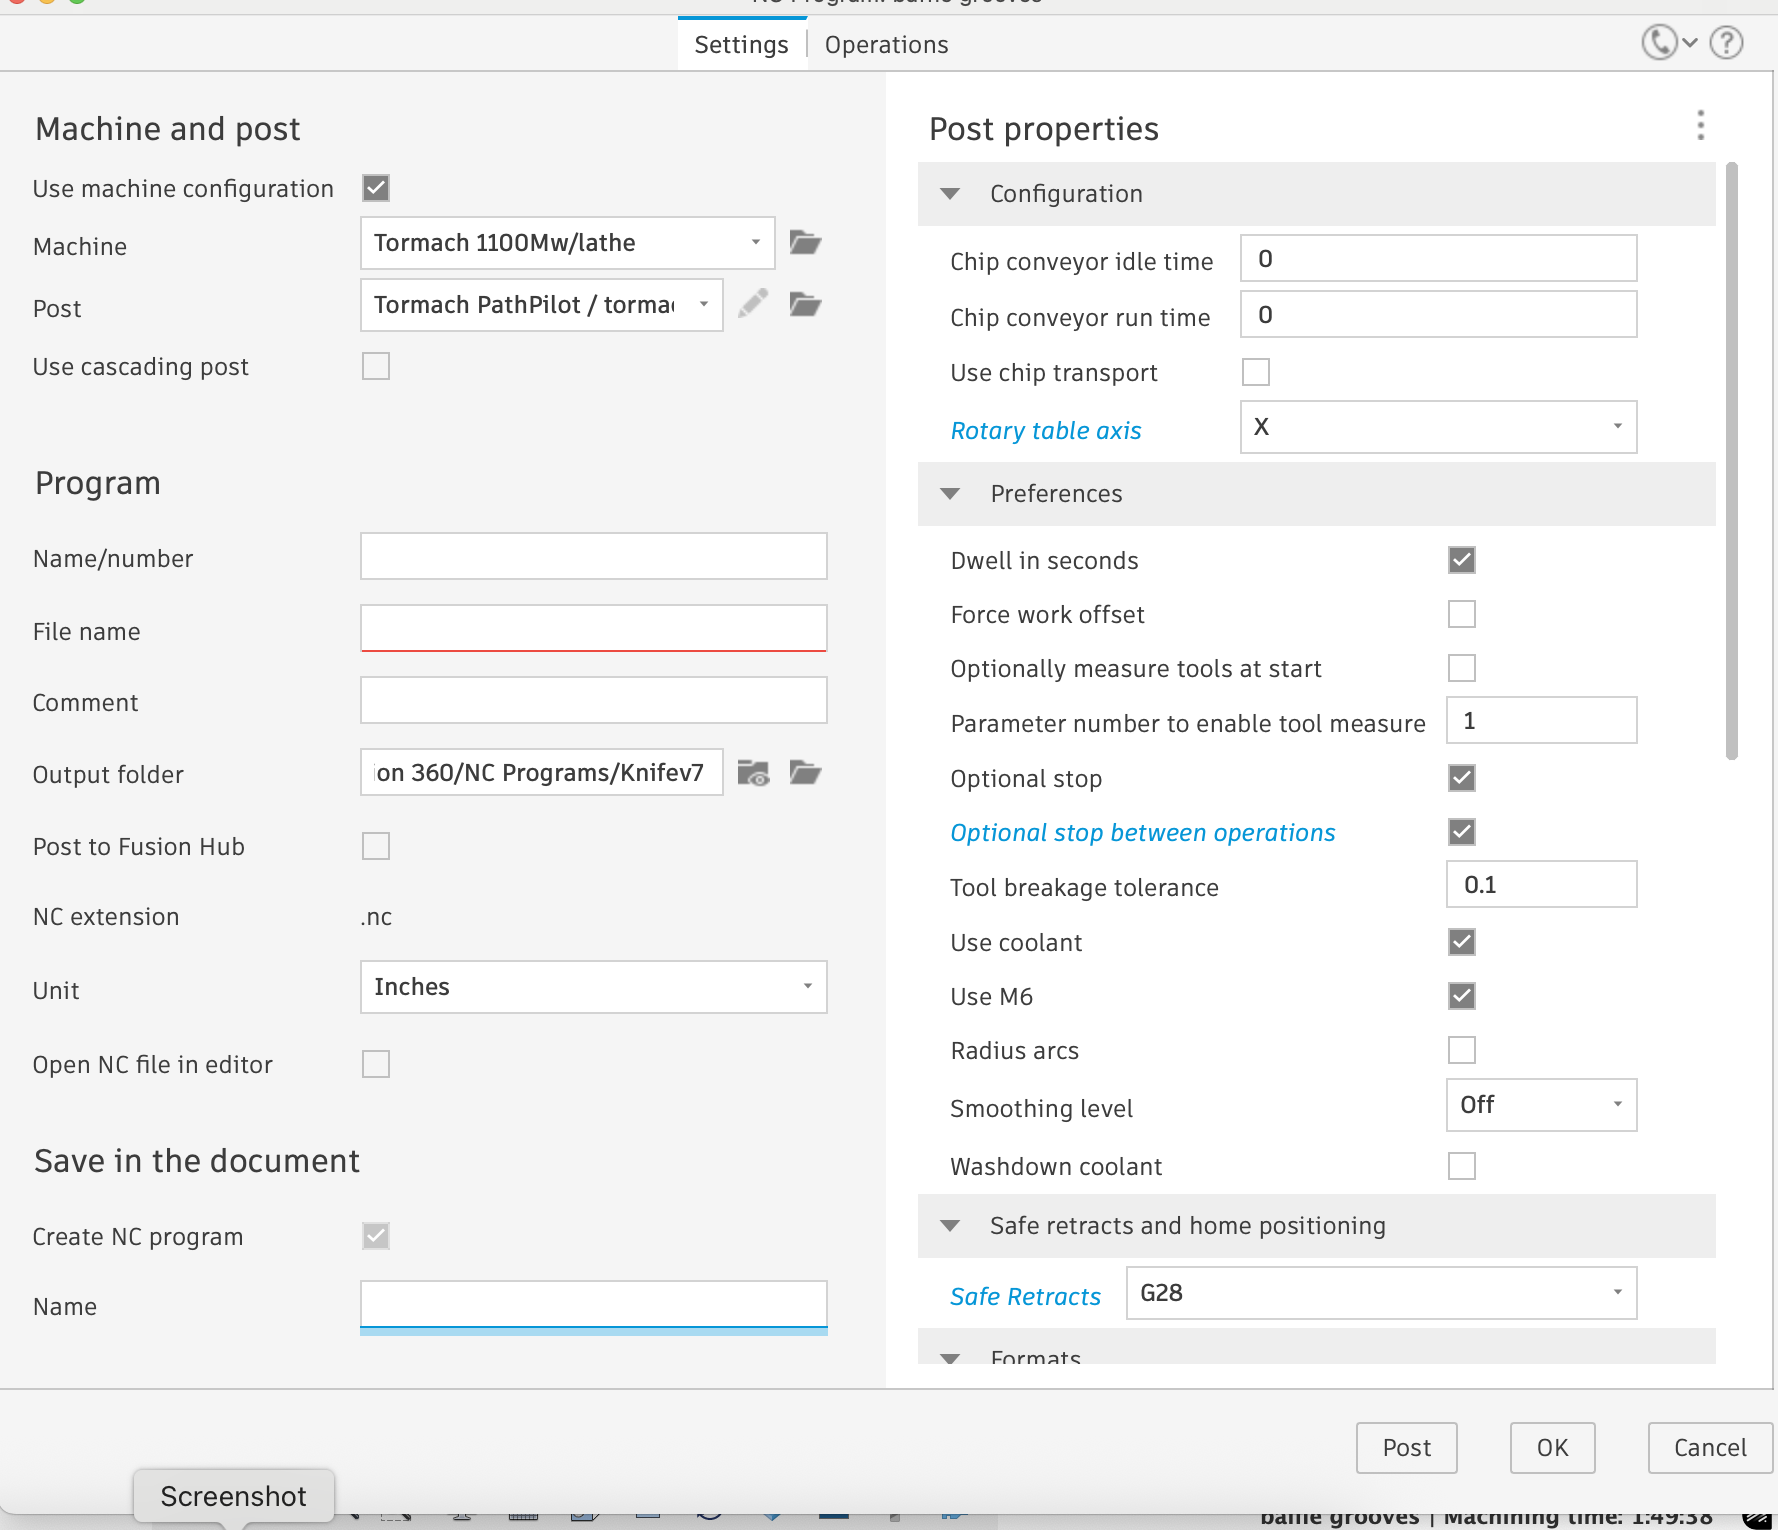
Task: Open the Smoothing level dropdown
Action: tap(1540, 1105)
